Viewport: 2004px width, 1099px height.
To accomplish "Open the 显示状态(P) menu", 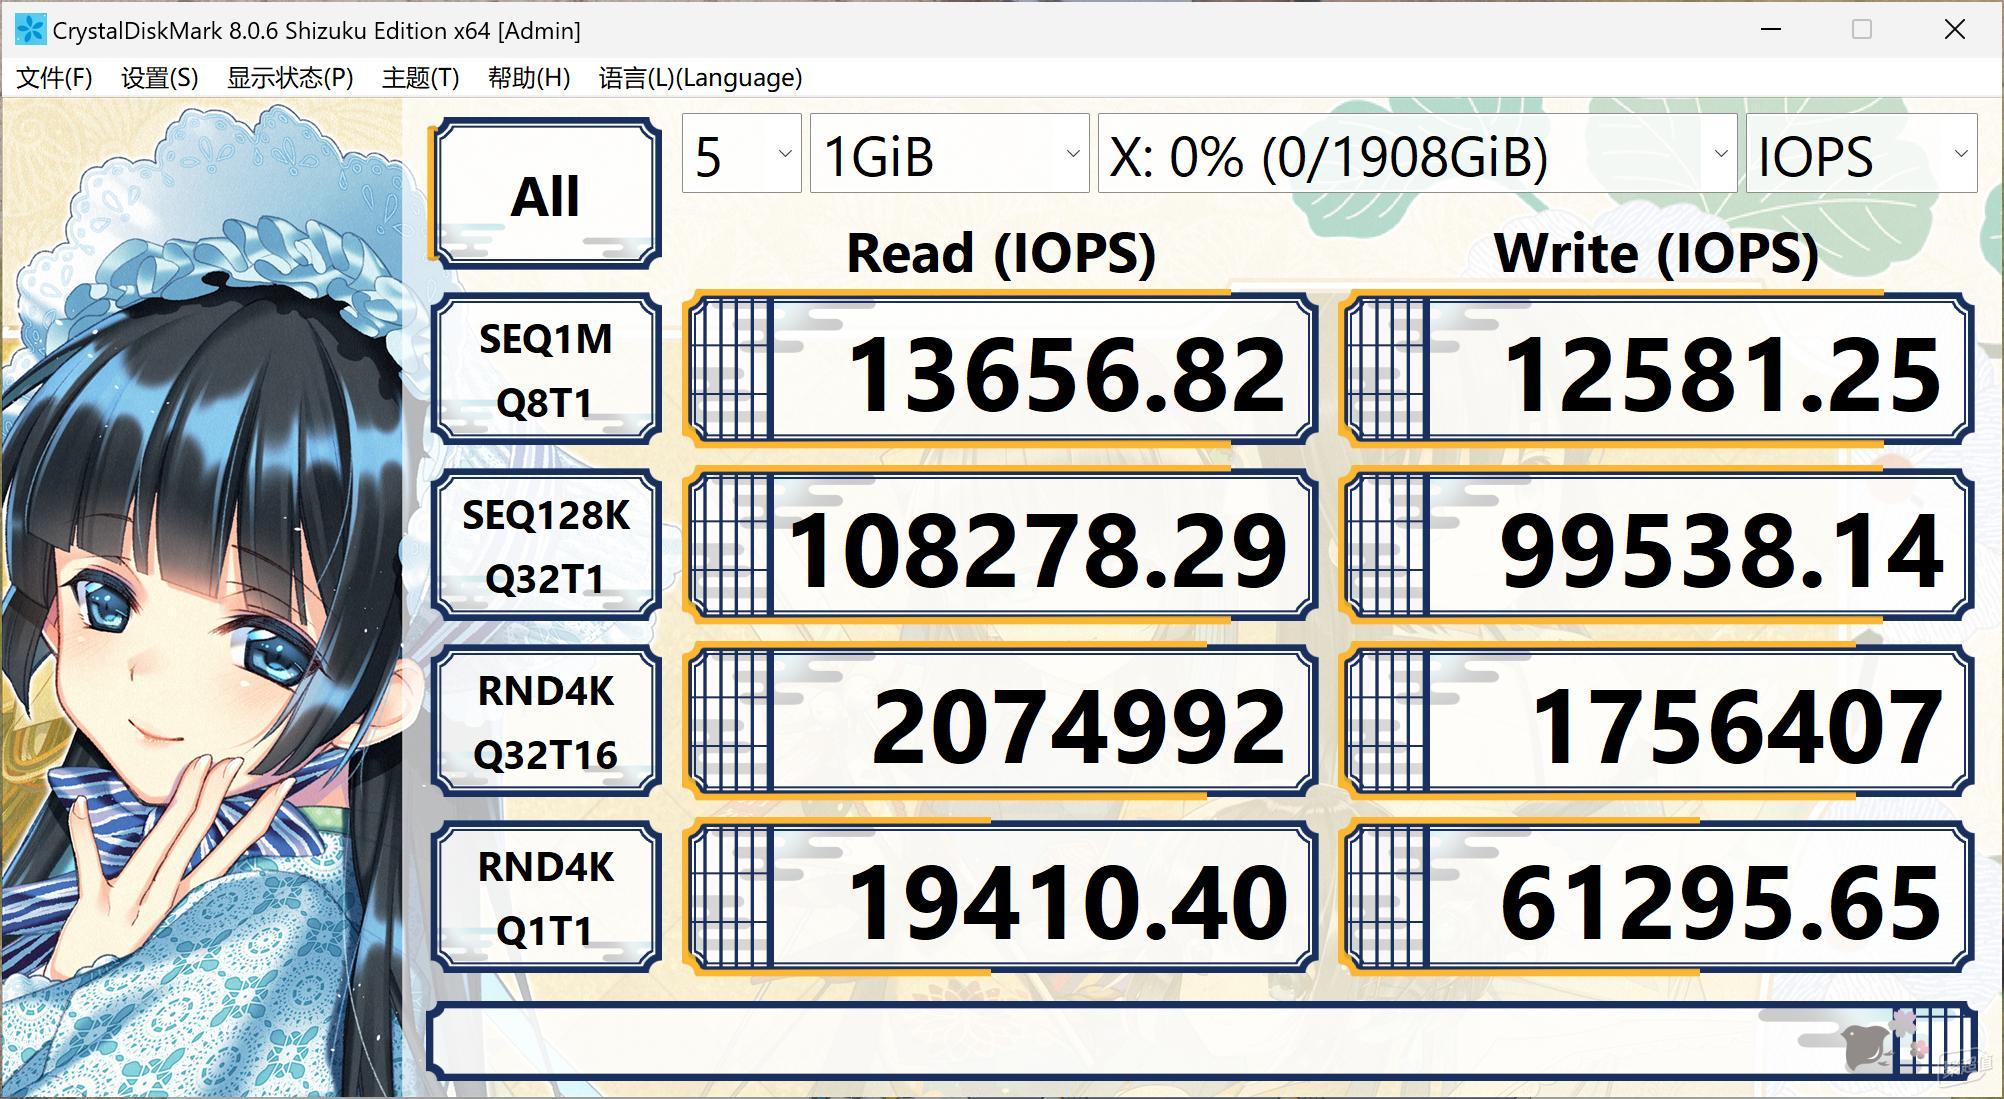I will point(290,78).
